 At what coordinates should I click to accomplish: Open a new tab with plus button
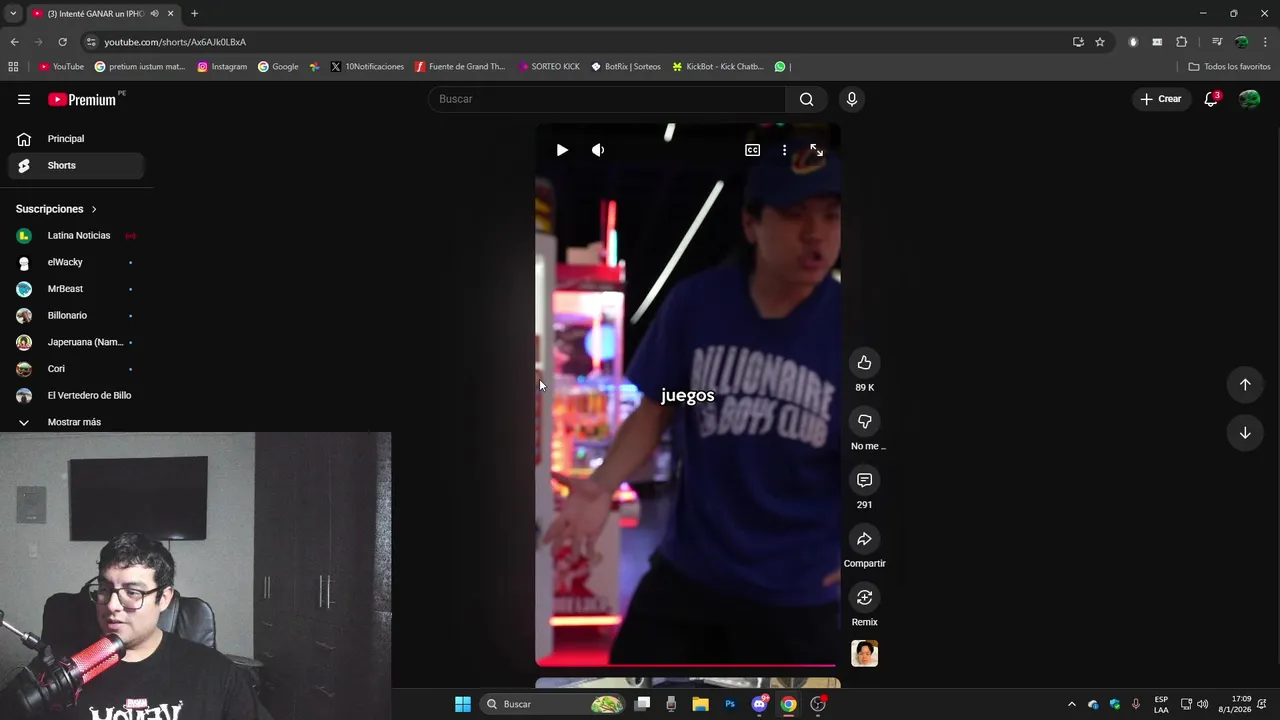(x=194, y=14)
